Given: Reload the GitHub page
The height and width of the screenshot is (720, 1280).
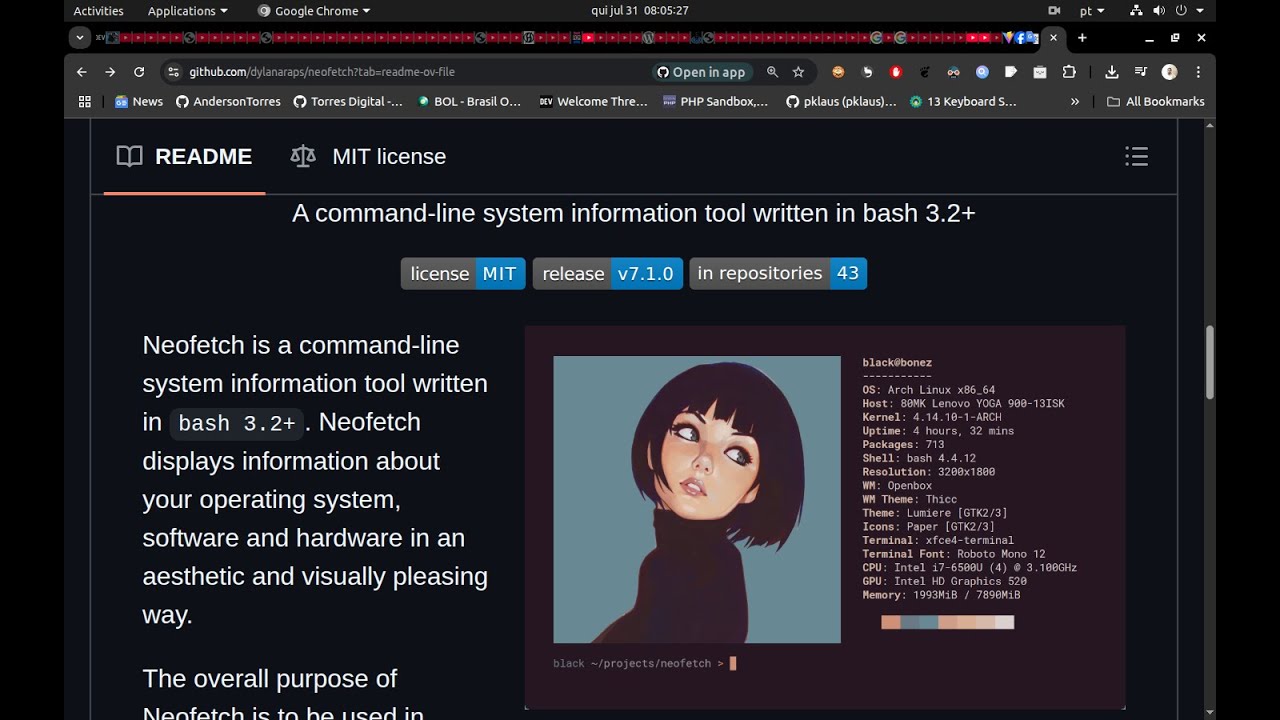Looking at the screenshot, I should pyautogui.click(x=139, y=72).
